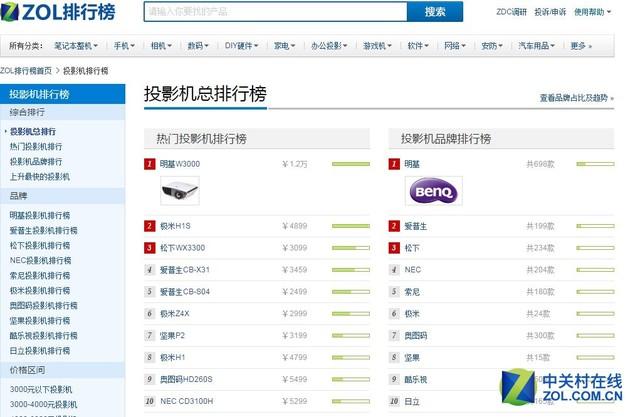Viewport: 640px width, 417px height.
Task: Open 索尼 brand in brand ranking
Action: pos(411,292)
